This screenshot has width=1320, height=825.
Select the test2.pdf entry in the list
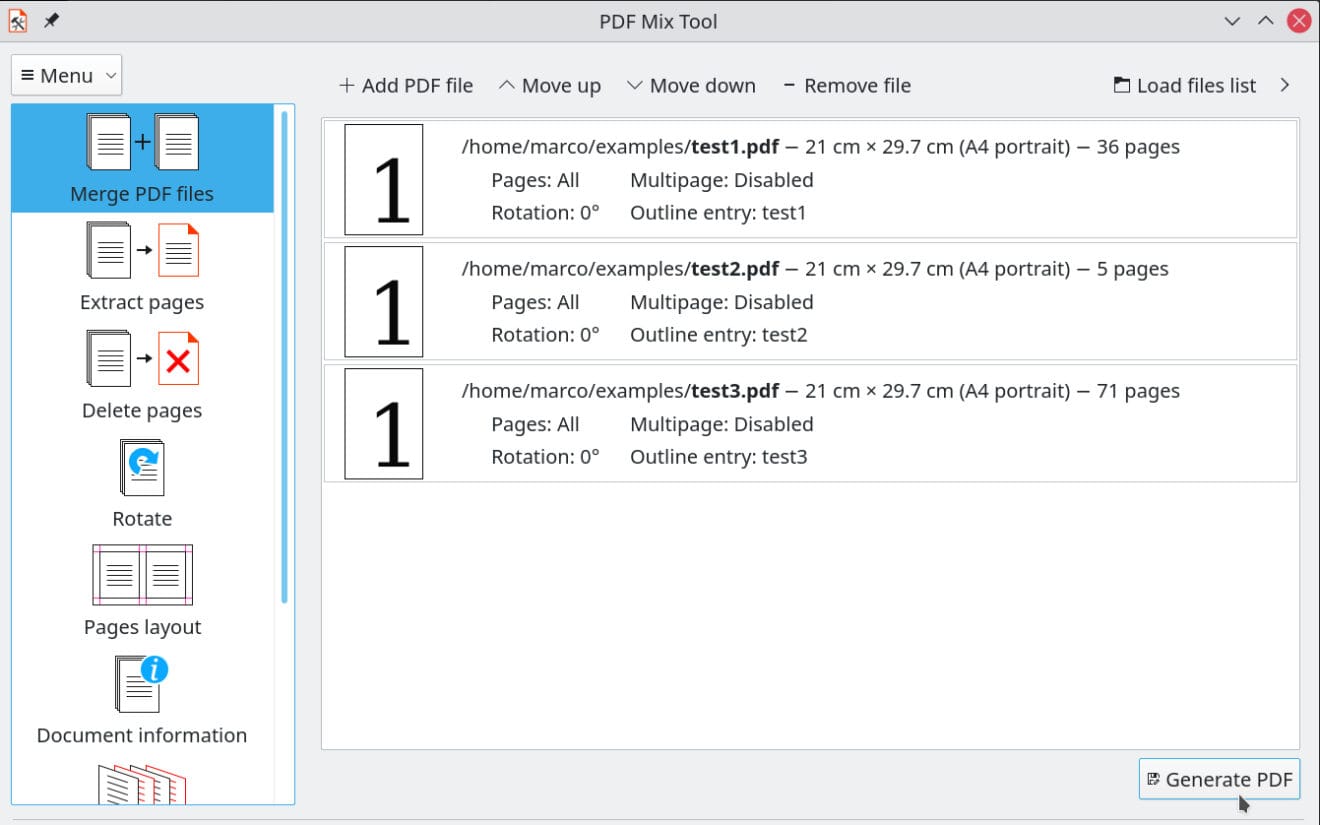(810, 301)
